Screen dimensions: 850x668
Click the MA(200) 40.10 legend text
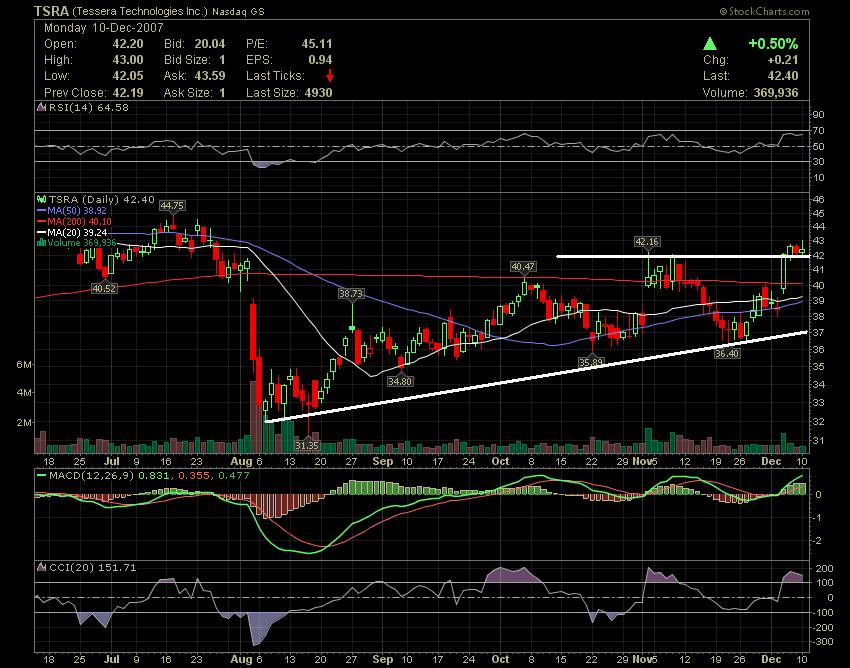(80, 222)
